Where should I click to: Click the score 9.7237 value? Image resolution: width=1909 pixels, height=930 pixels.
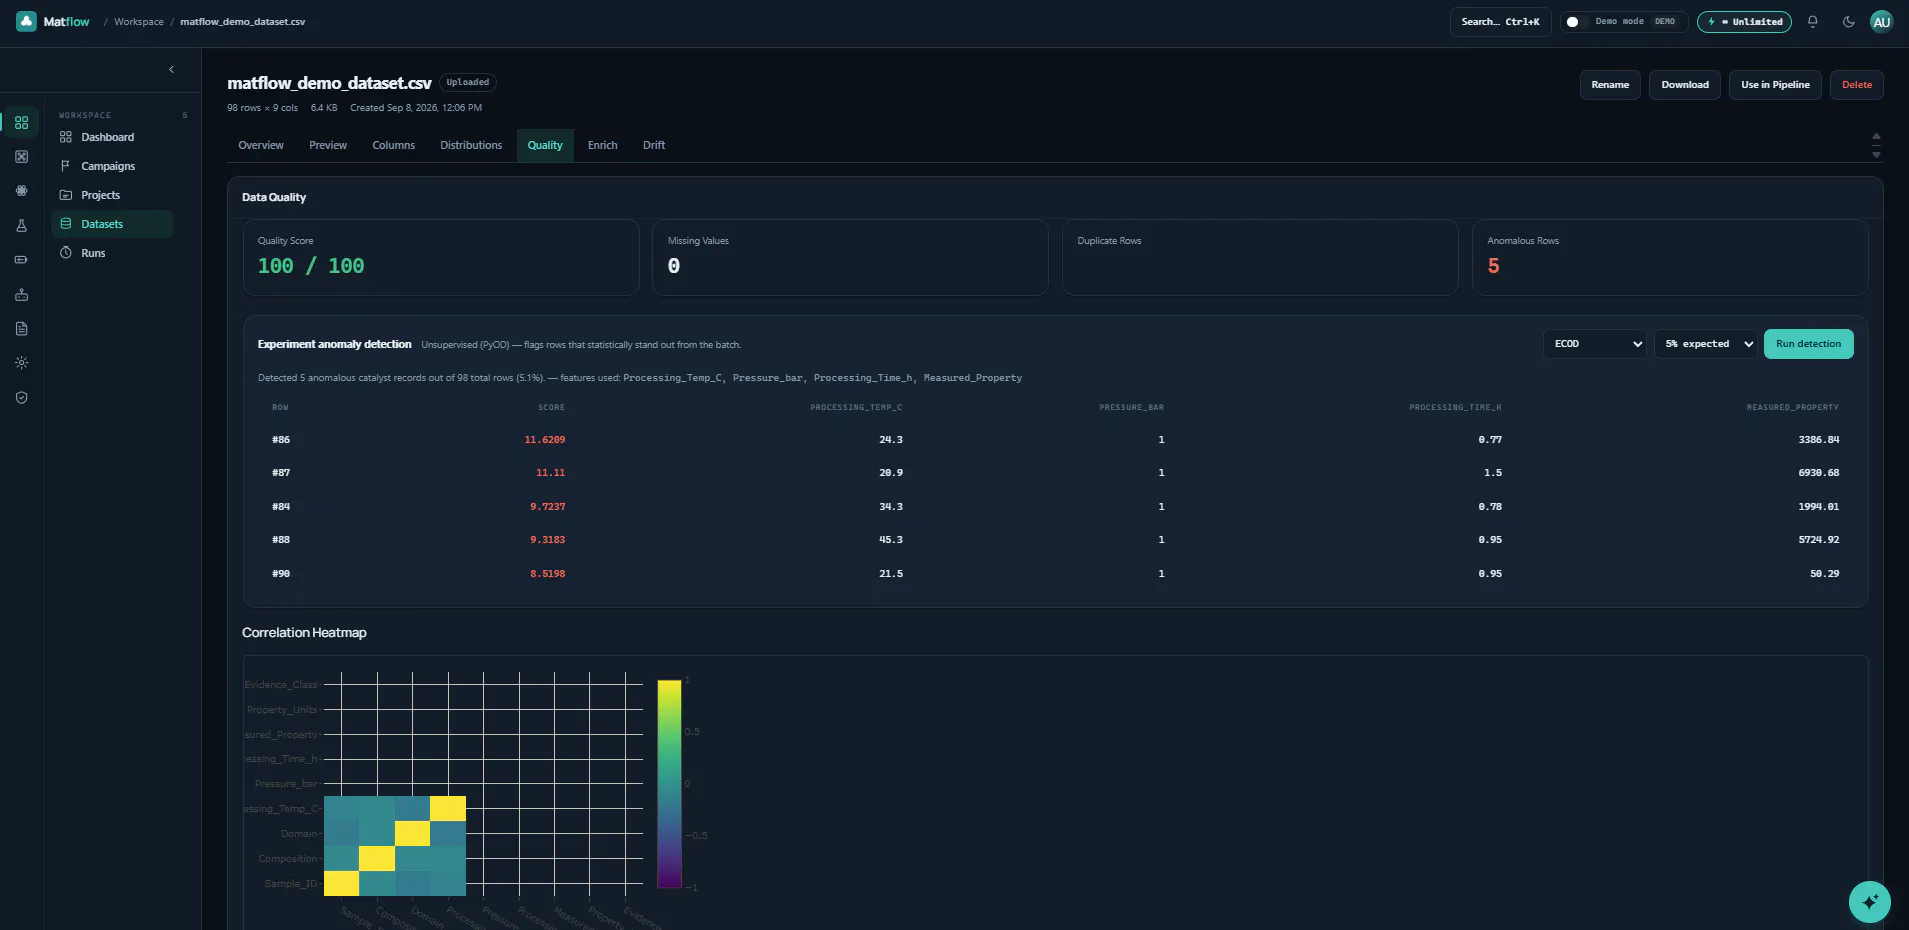pos(547,507)
